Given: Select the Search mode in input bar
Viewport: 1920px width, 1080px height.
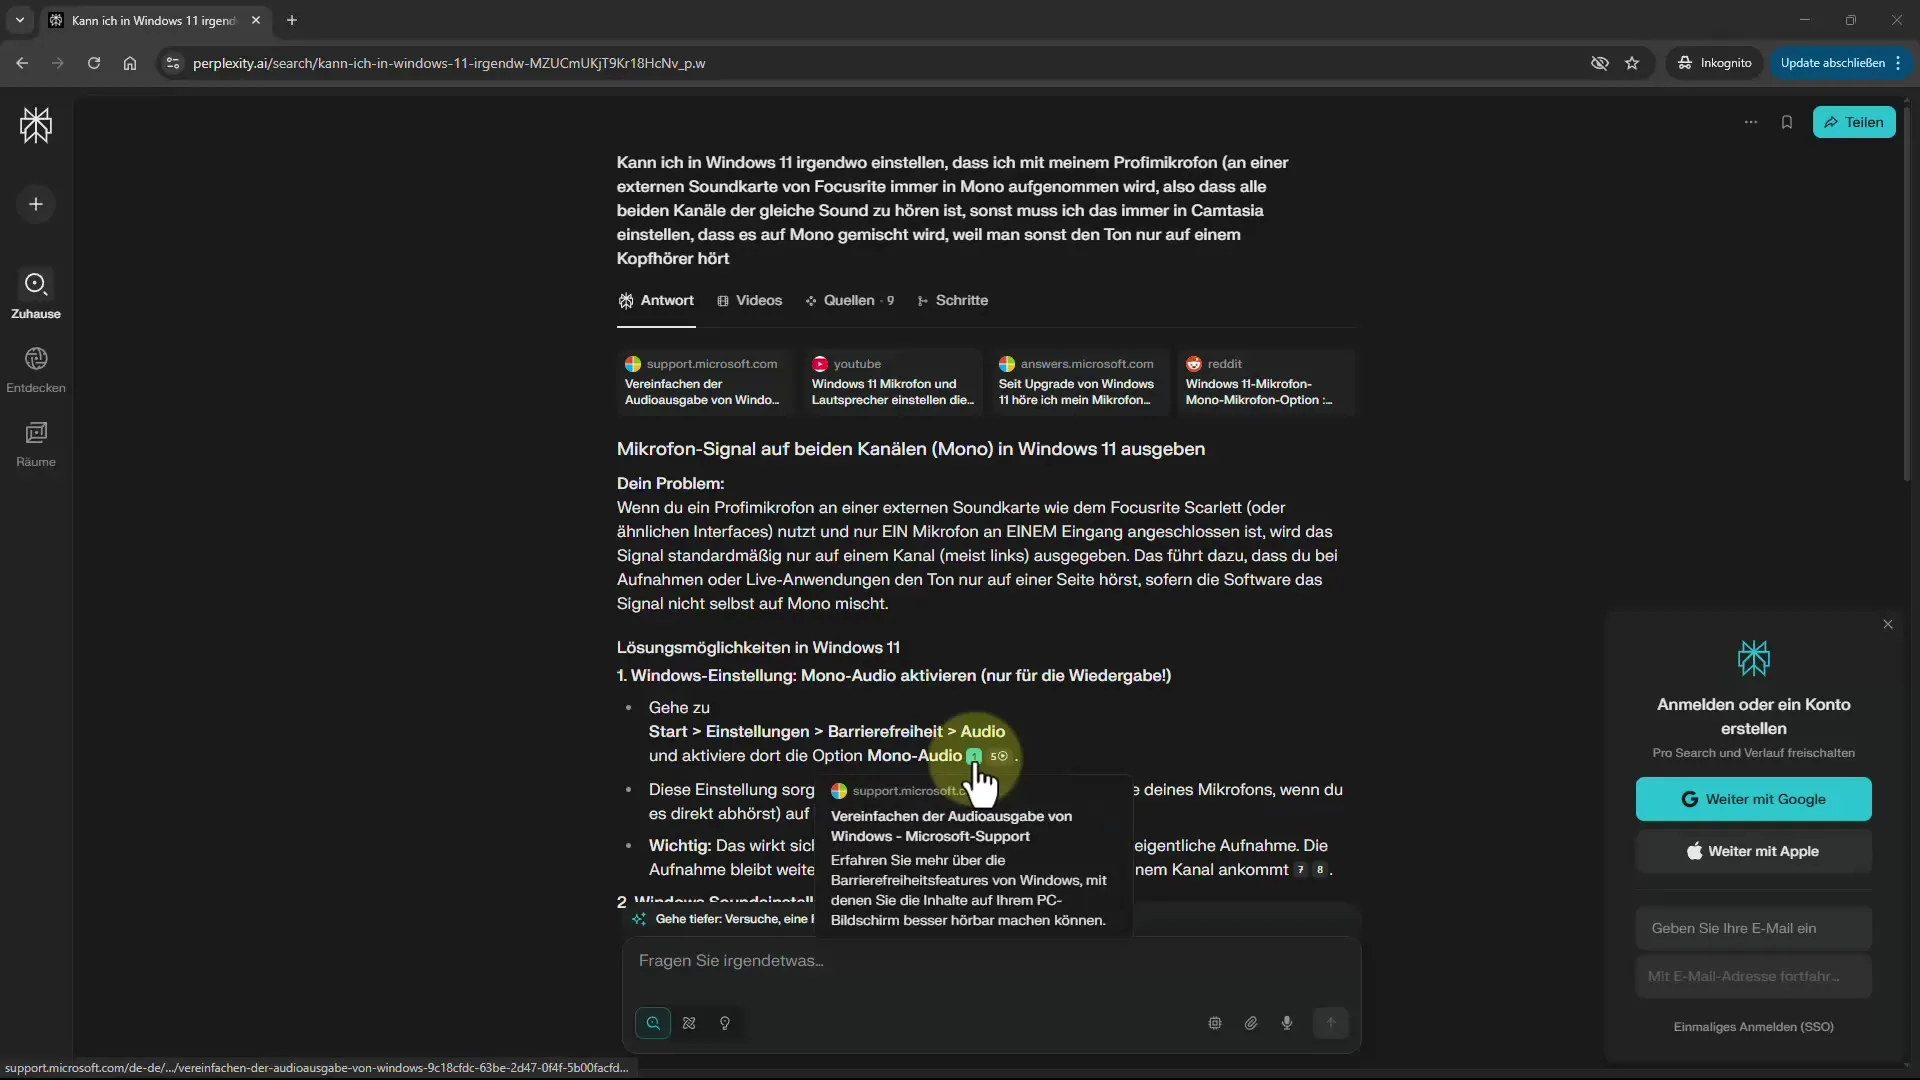Looking at the screenshot, I should tap(653, 1023).
